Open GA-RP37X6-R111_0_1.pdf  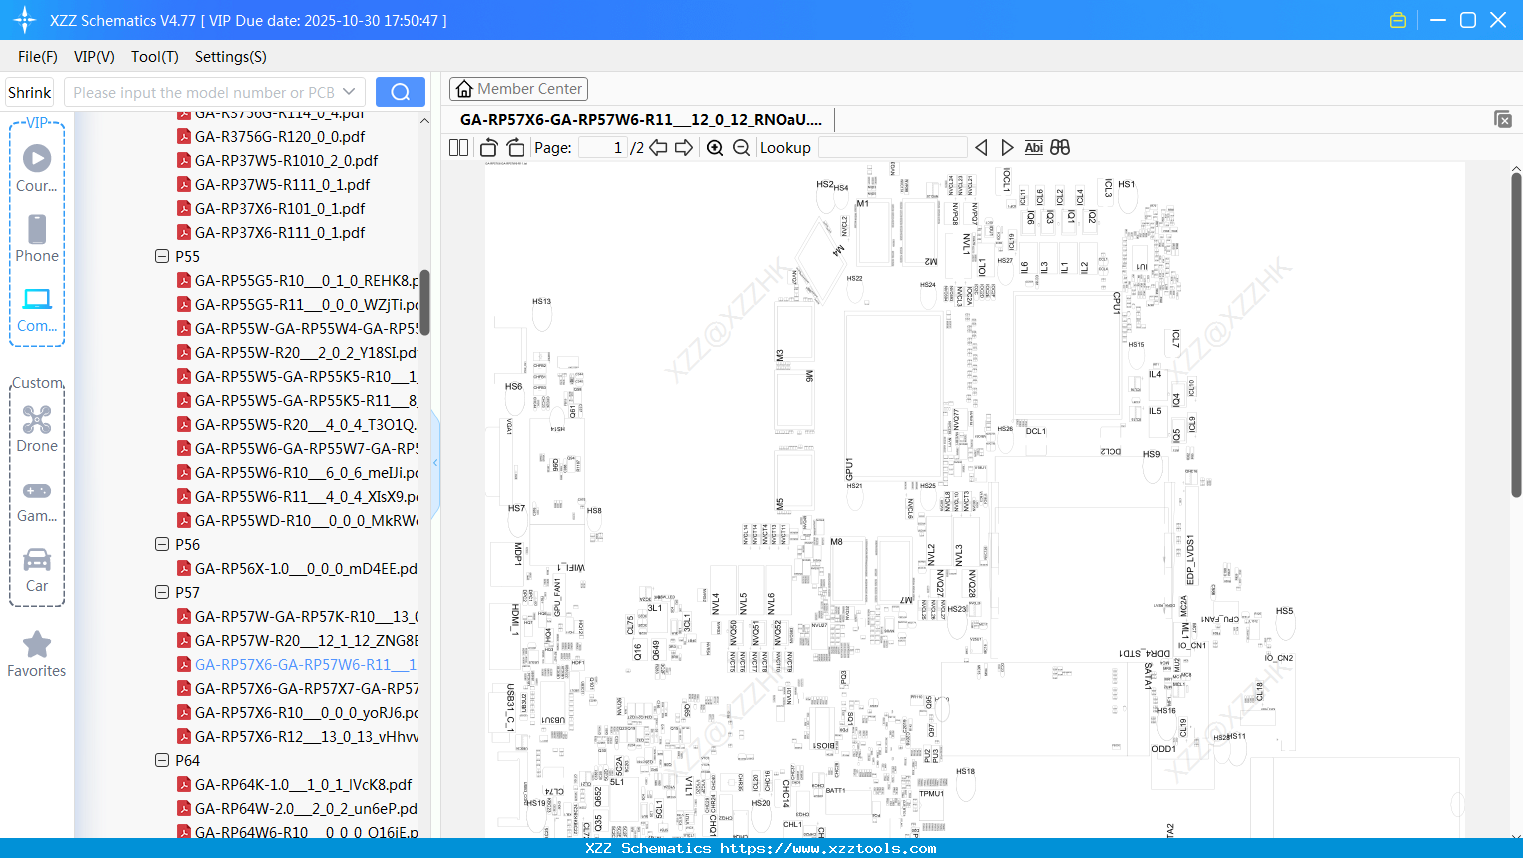tap(280, 232)
